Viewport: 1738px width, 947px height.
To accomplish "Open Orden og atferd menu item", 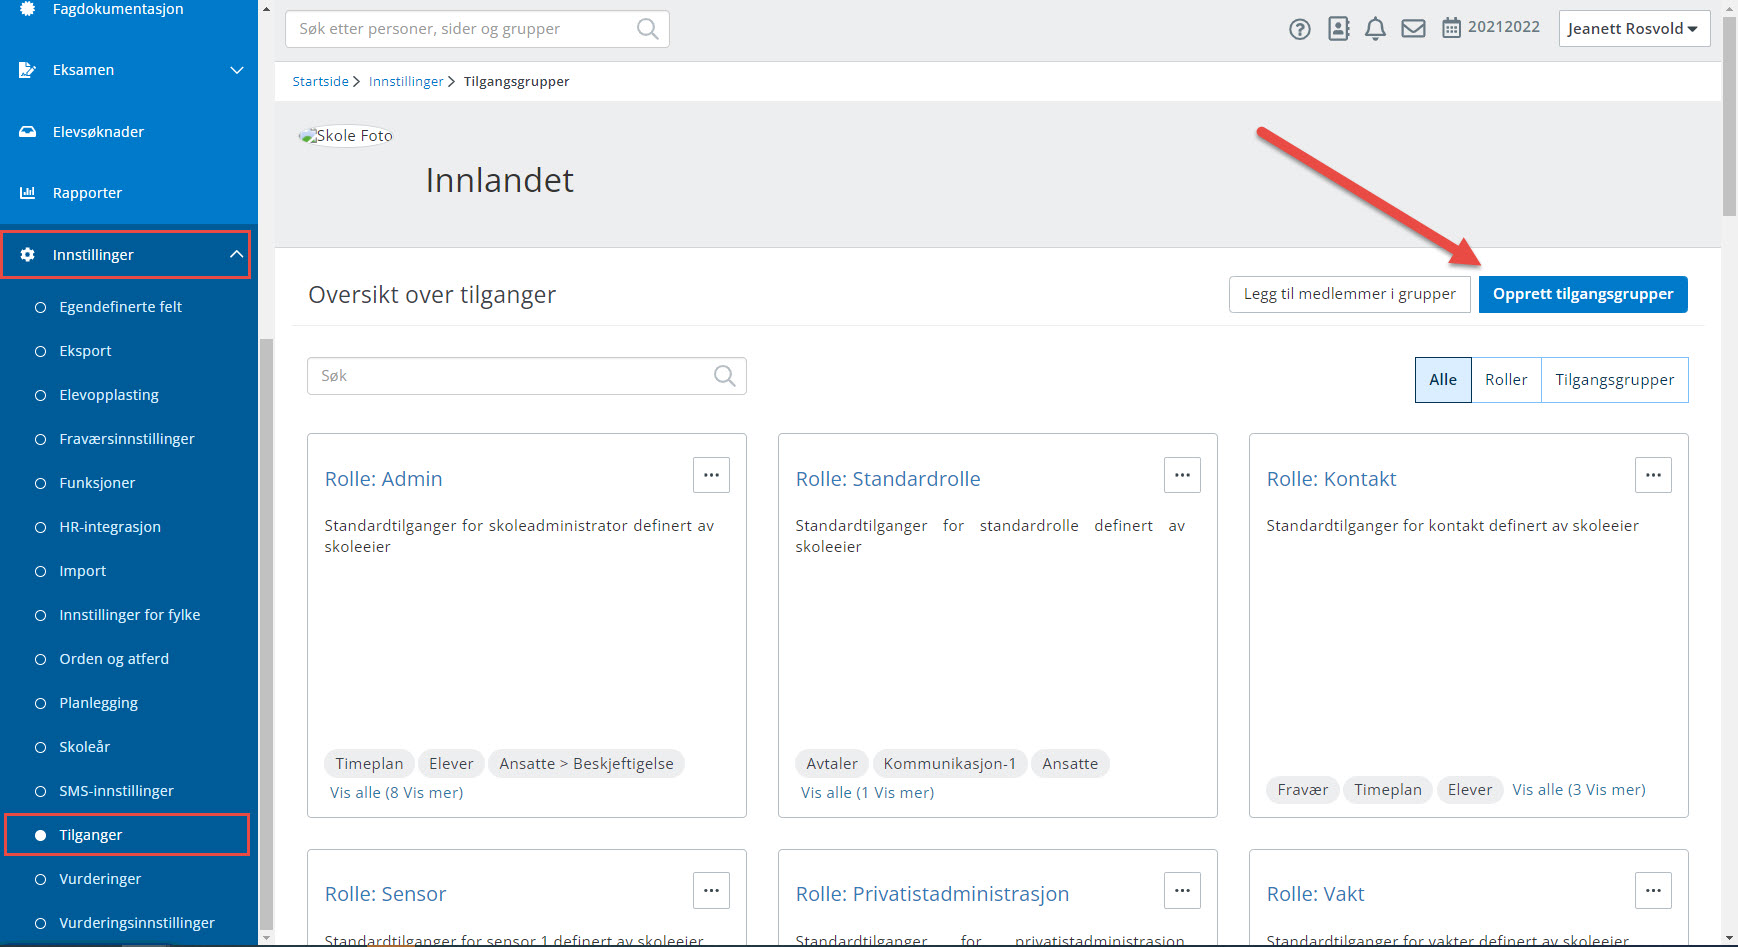I will click(x=114, y=659).
